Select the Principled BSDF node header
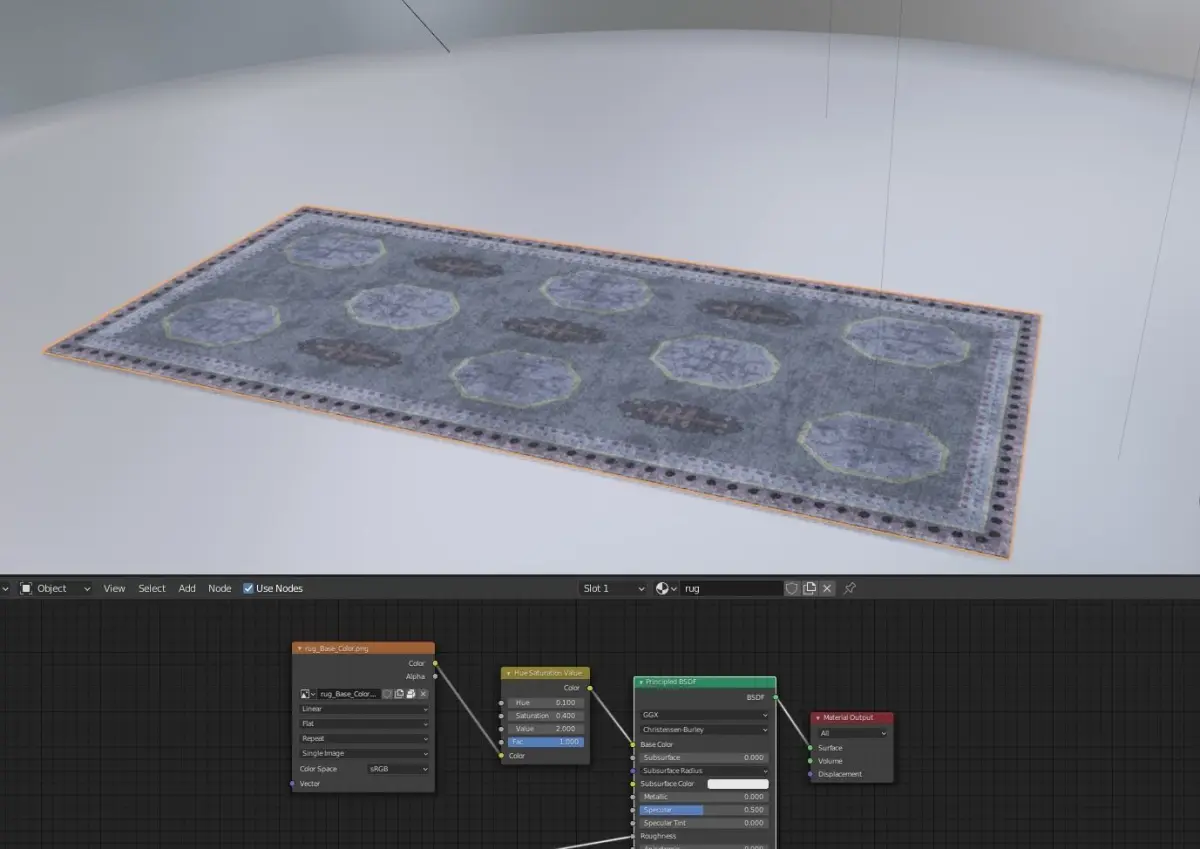This screenshot has height=849, width=1200. [x=705, y=682]
